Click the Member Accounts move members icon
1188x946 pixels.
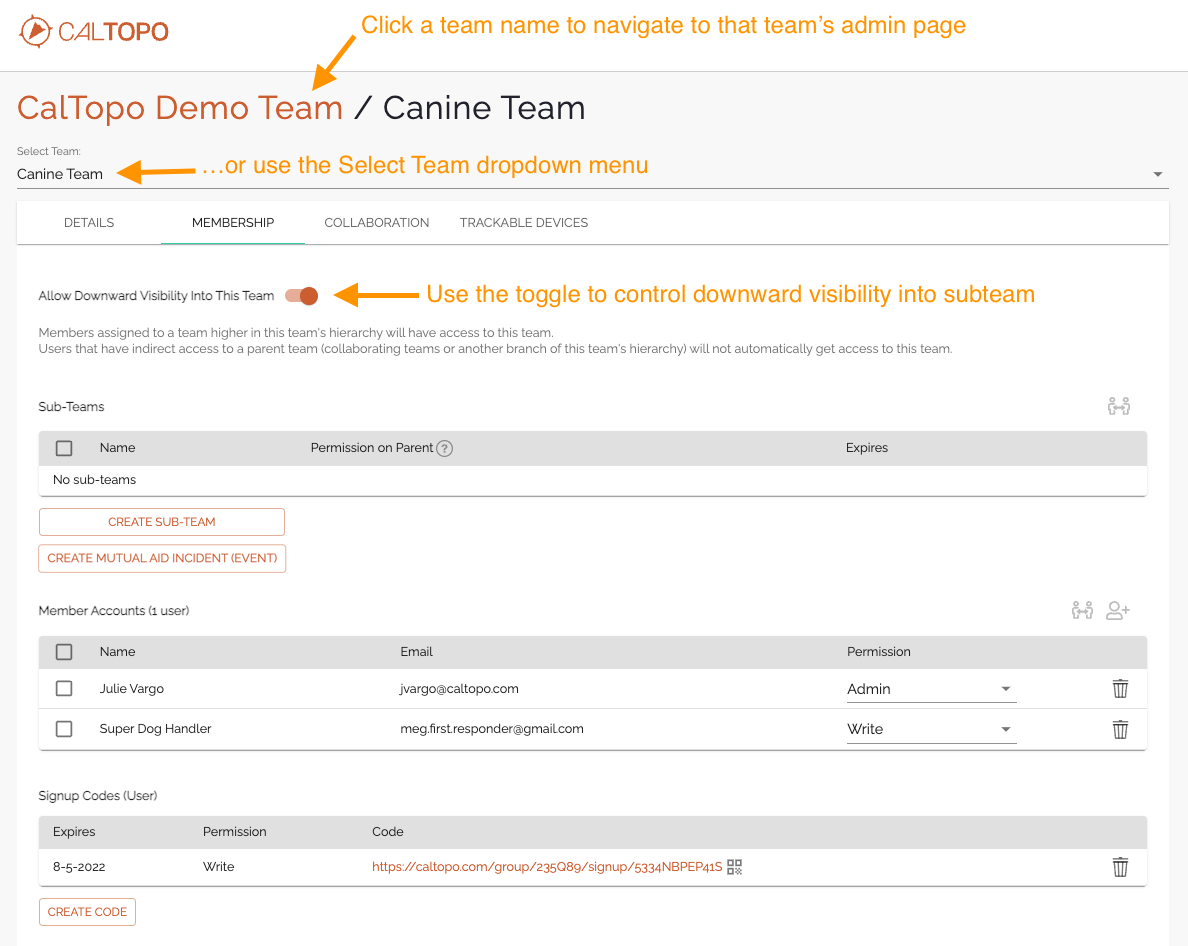(1082, 610)
